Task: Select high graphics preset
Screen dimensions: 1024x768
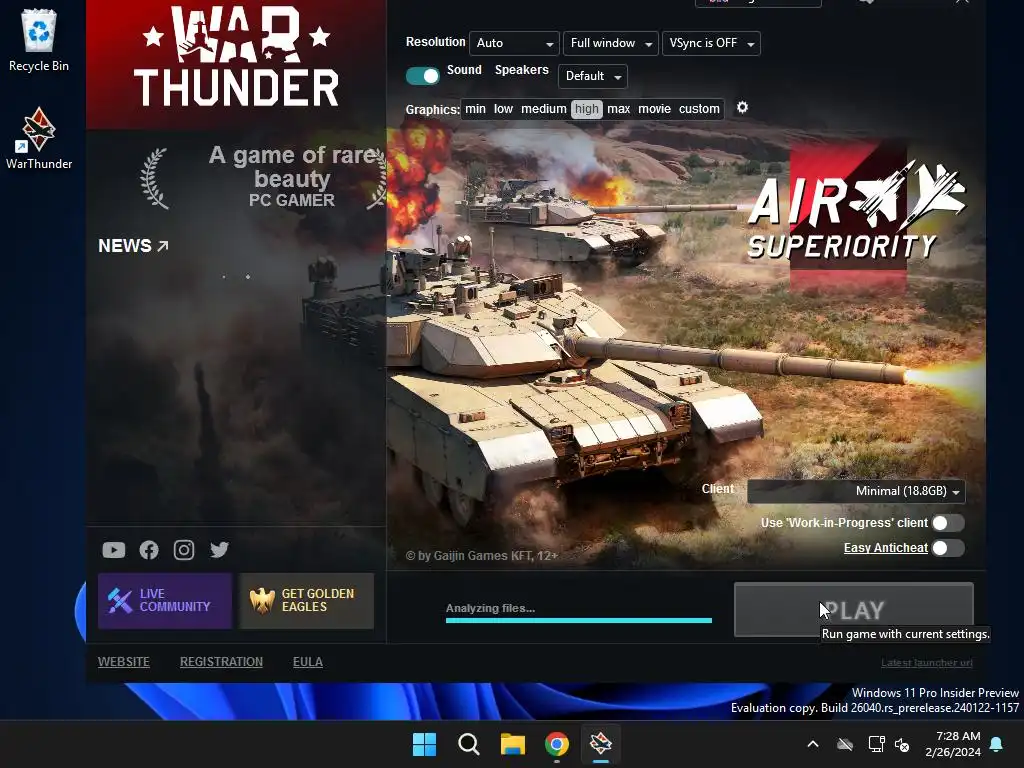Action: pos(586,109)
